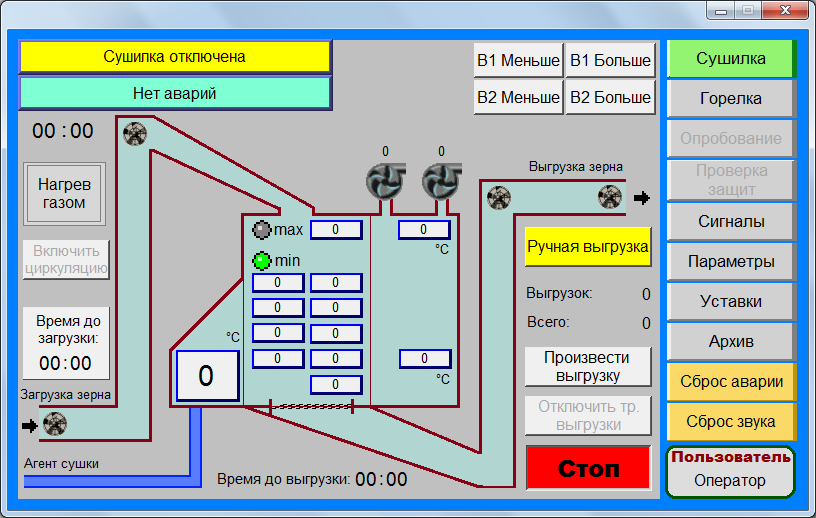Click the green min level indicator

tap(262, 261)
